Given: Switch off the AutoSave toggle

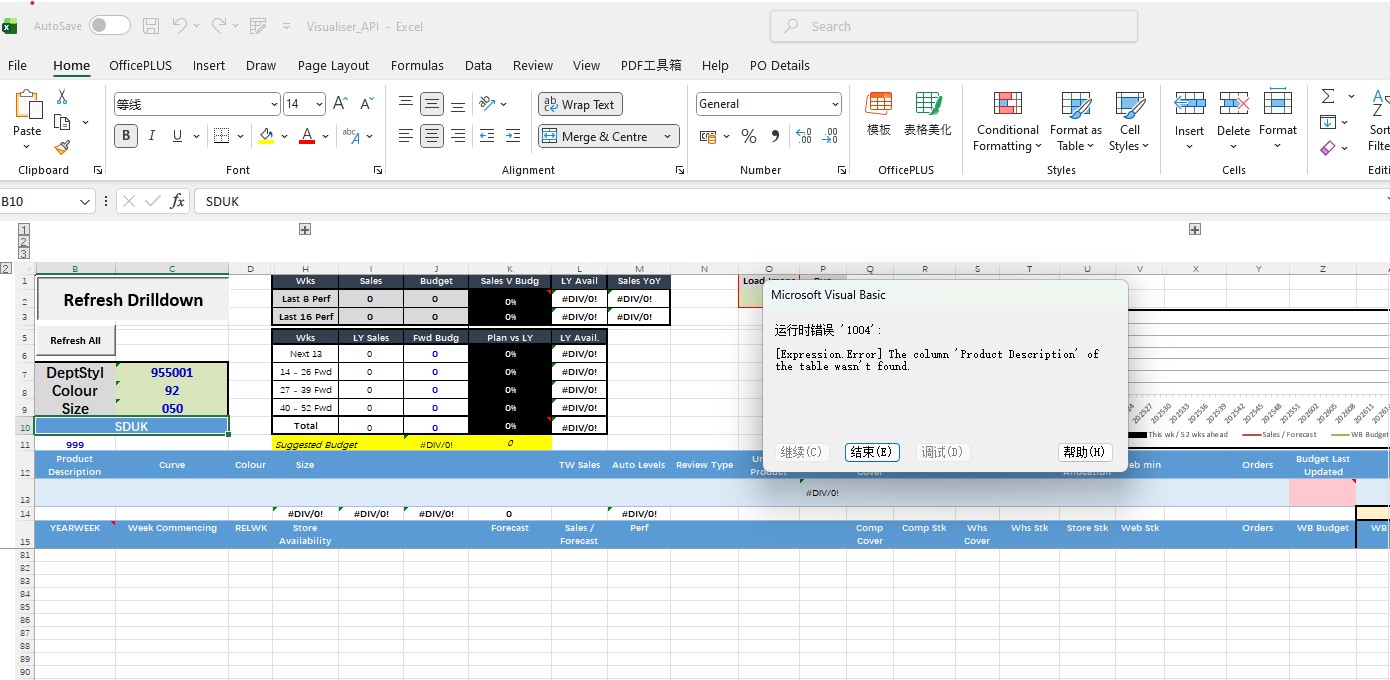Looking at the screenshot, I should pos(108,26).
